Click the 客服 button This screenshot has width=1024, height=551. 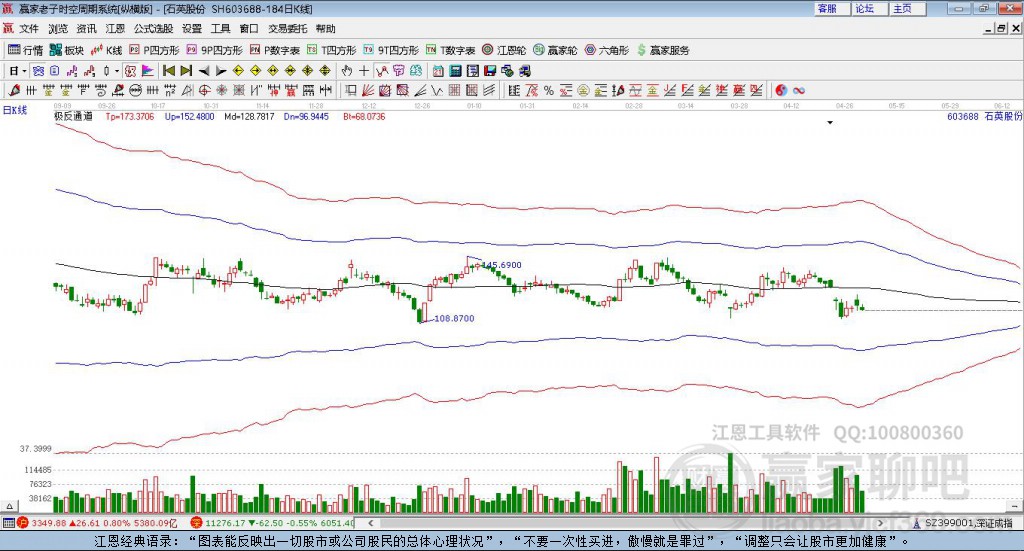tap(827, 8)
